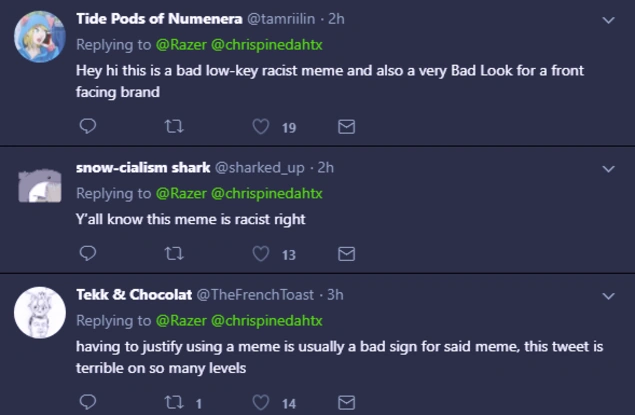View snow-cialism shark's profile picture
Screen dimensions: 635x415
(40, 186)
